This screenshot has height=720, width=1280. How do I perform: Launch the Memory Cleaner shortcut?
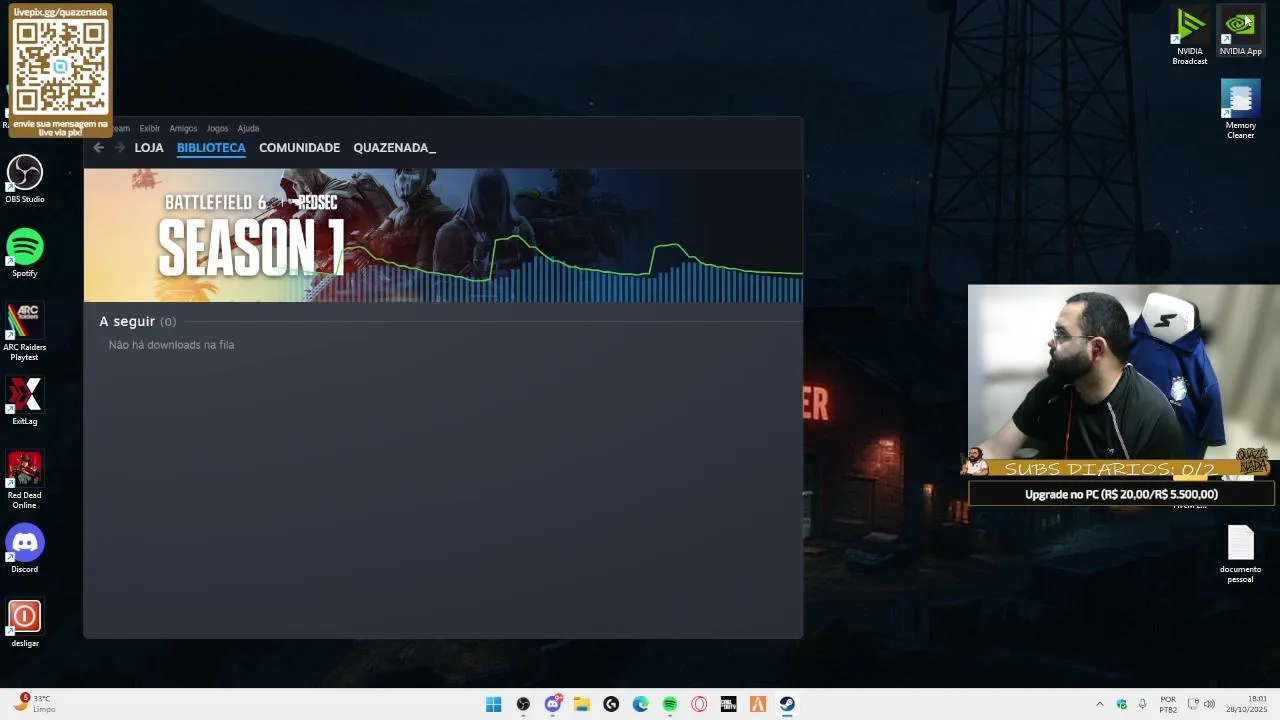coord(1240,110)
